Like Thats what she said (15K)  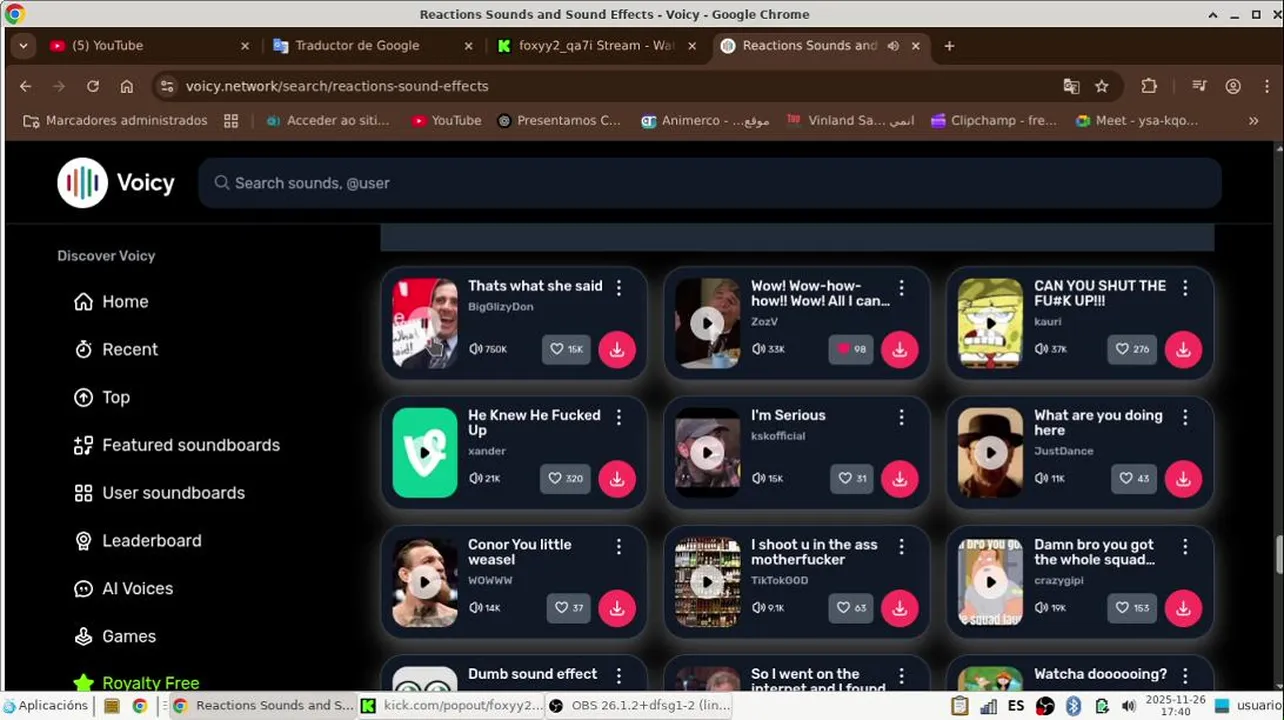(x=566, y=349)
